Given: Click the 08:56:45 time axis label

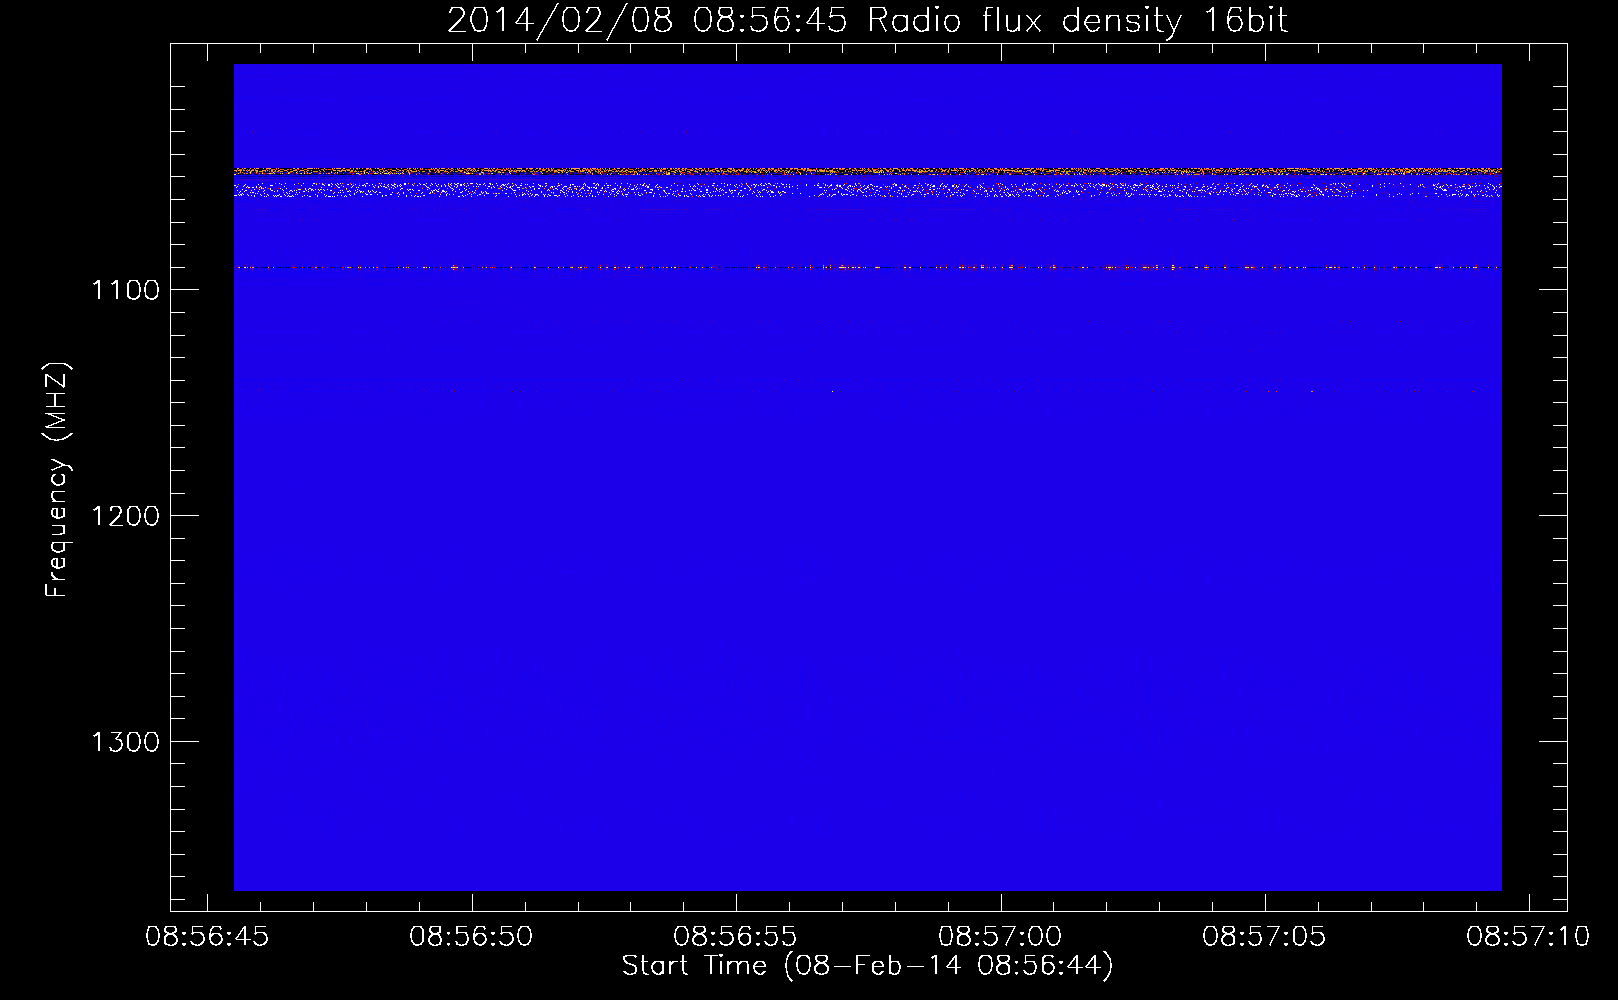Looking at the screenshot, I should click(x=207, y=937).
